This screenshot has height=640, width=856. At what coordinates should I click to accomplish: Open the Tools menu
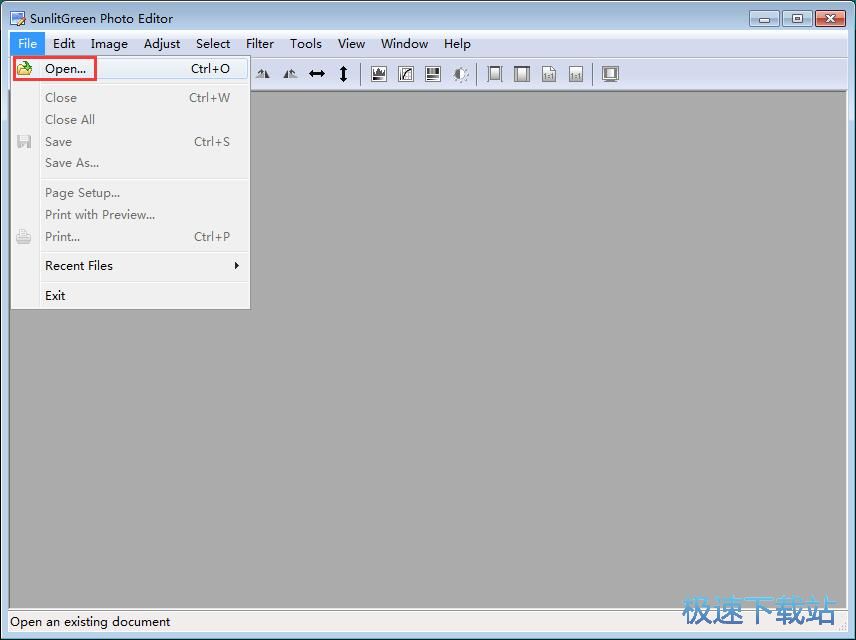click(x=306, y=44)
